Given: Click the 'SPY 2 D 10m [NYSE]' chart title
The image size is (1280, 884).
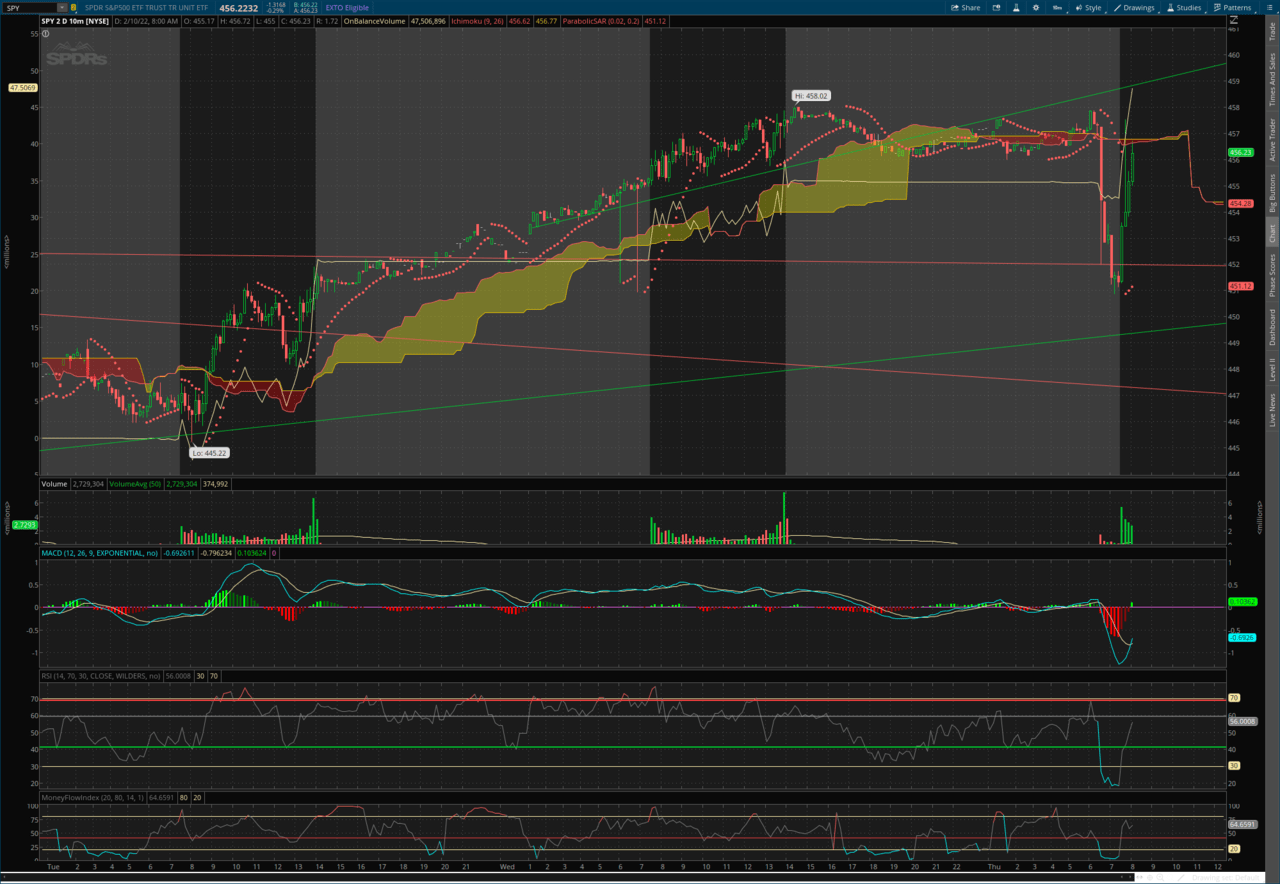Looking at the screenshot, I should pyautogui.click(x=76, y=21).
